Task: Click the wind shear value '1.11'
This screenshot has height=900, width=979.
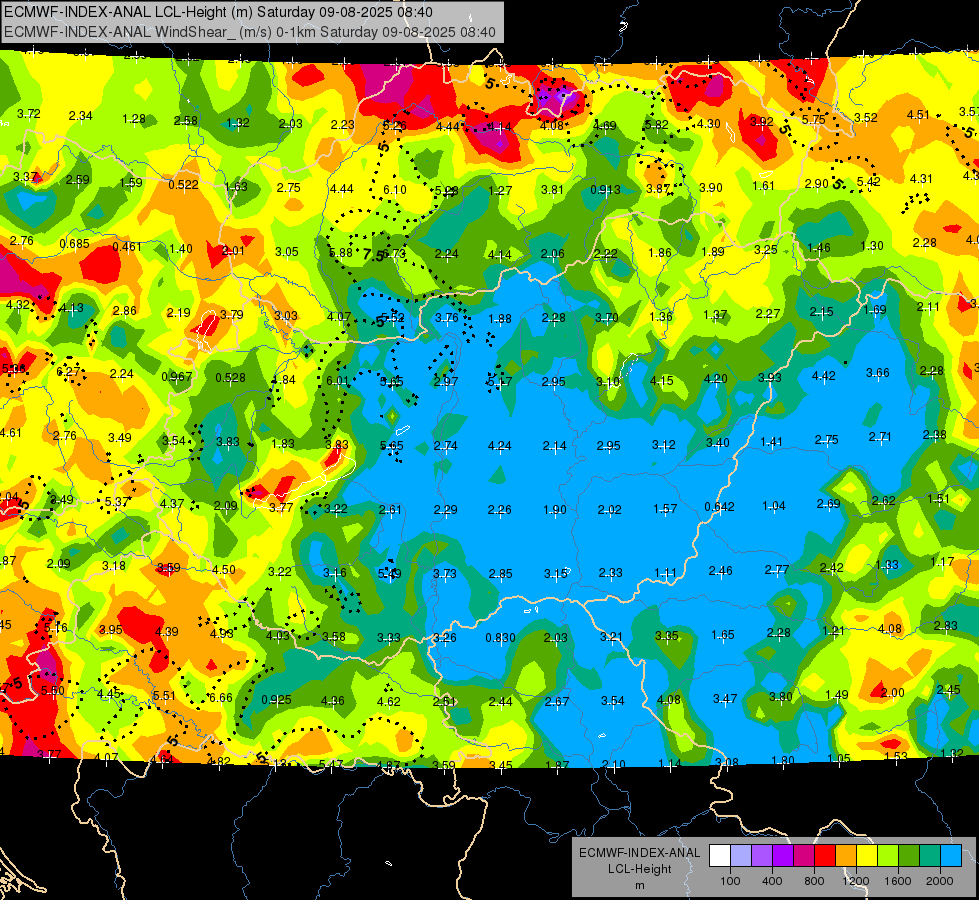Action: [x=666, y=573]
